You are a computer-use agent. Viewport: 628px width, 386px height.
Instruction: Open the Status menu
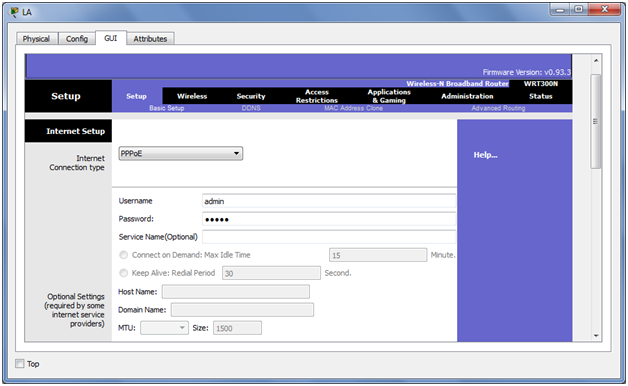point(541,96)
